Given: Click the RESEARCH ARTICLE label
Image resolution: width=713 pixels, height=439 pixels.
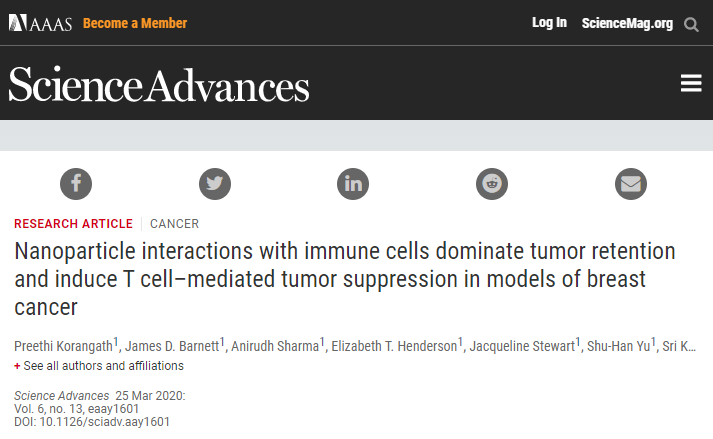Looking at the screenshot, I should [x=73, y=224].
